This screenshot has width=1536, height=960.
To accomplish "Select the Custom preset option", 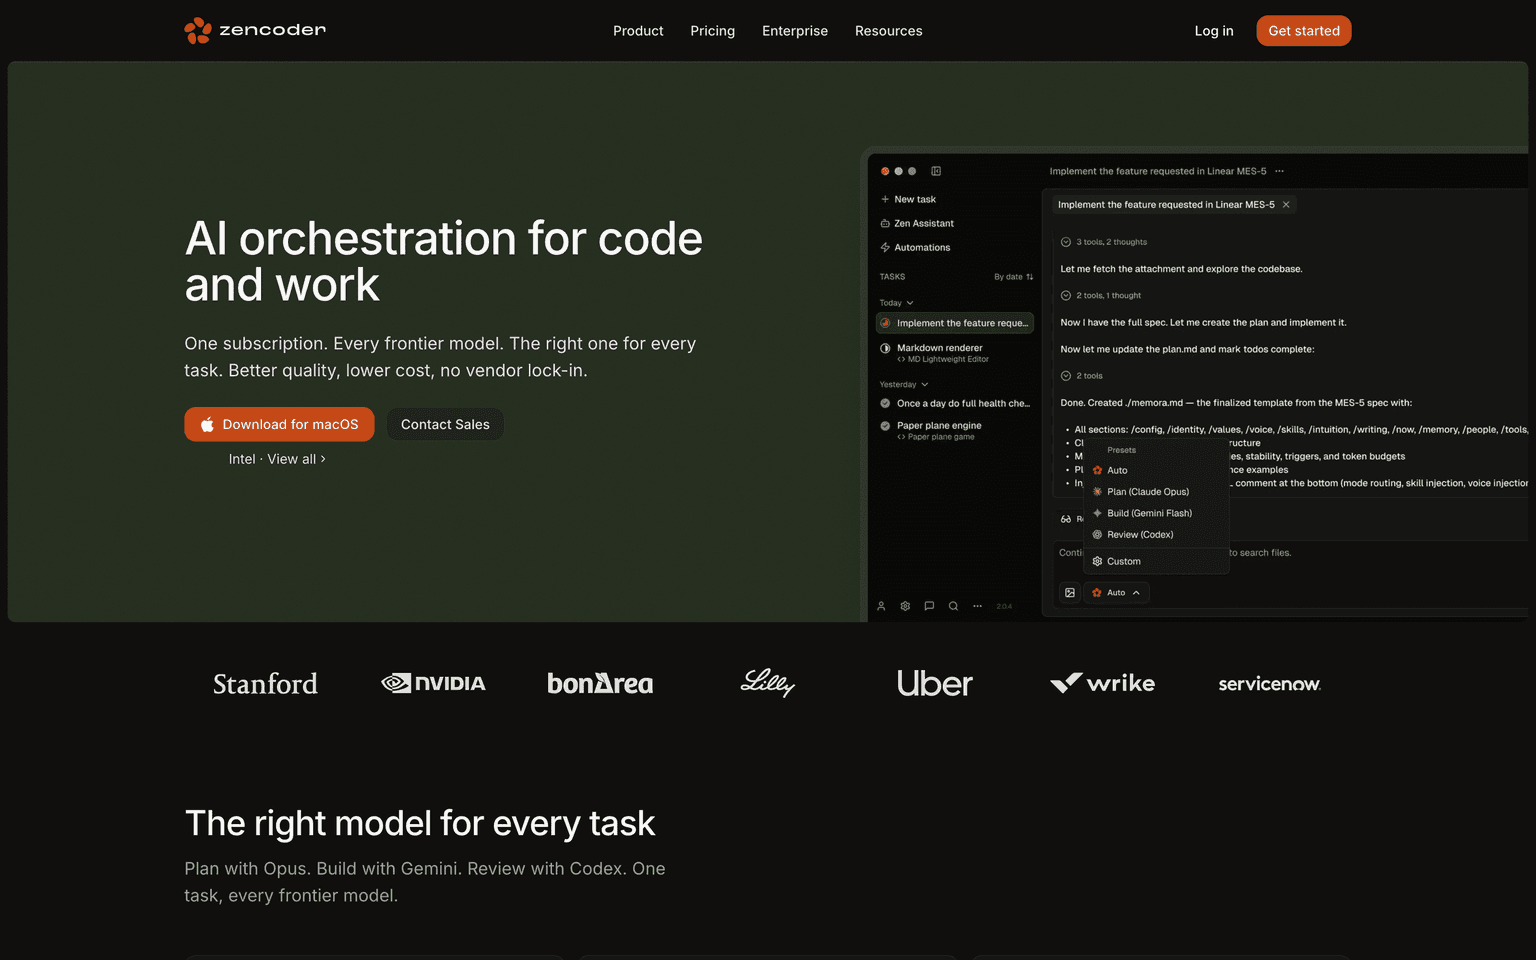I will (1156, 561).
